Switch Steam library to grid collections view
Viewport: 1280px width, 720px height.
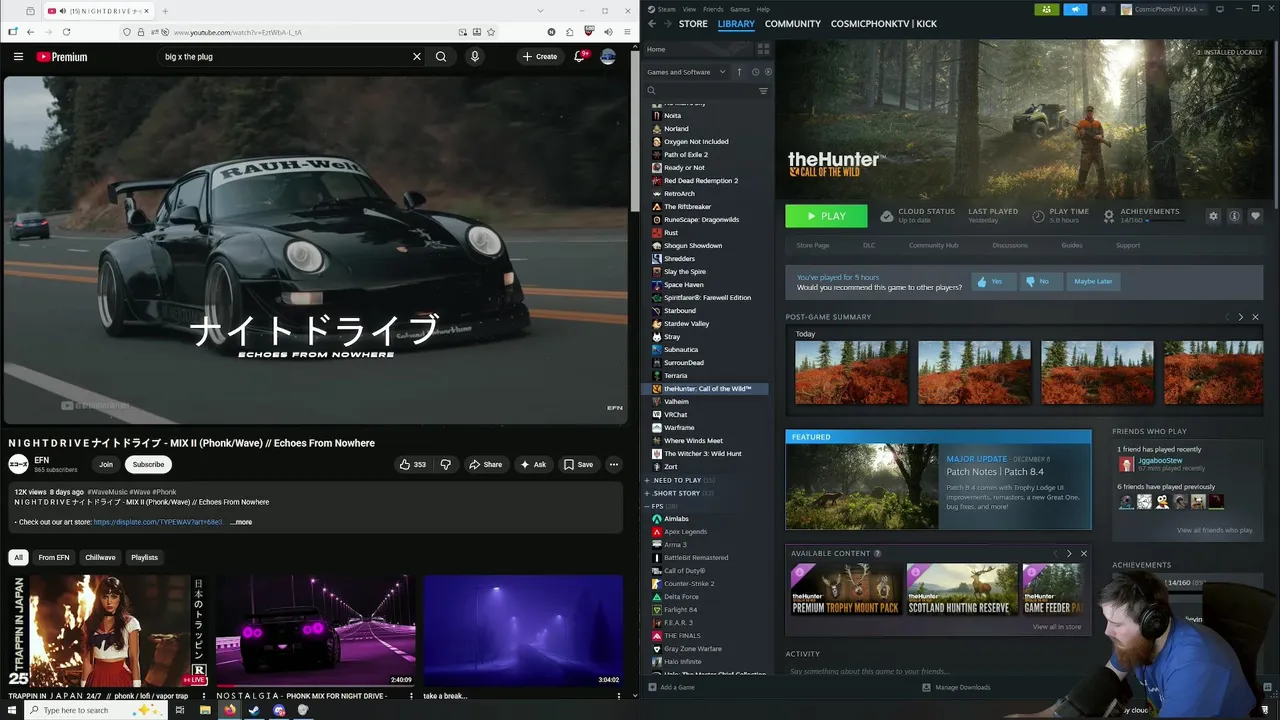763,48
